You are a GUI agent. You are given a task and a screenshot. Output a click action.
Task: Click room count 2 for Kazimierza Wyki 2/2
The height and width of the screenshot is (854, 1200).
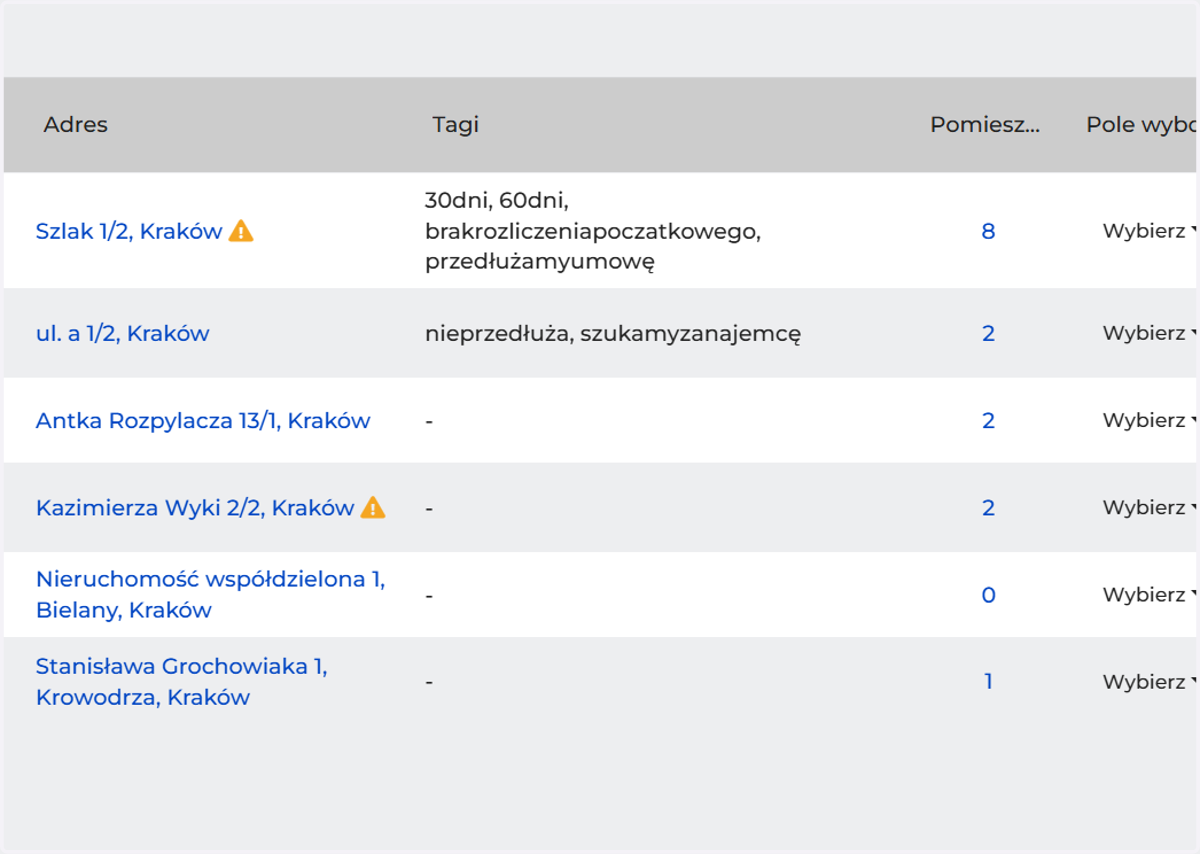[x=988, y=507]
